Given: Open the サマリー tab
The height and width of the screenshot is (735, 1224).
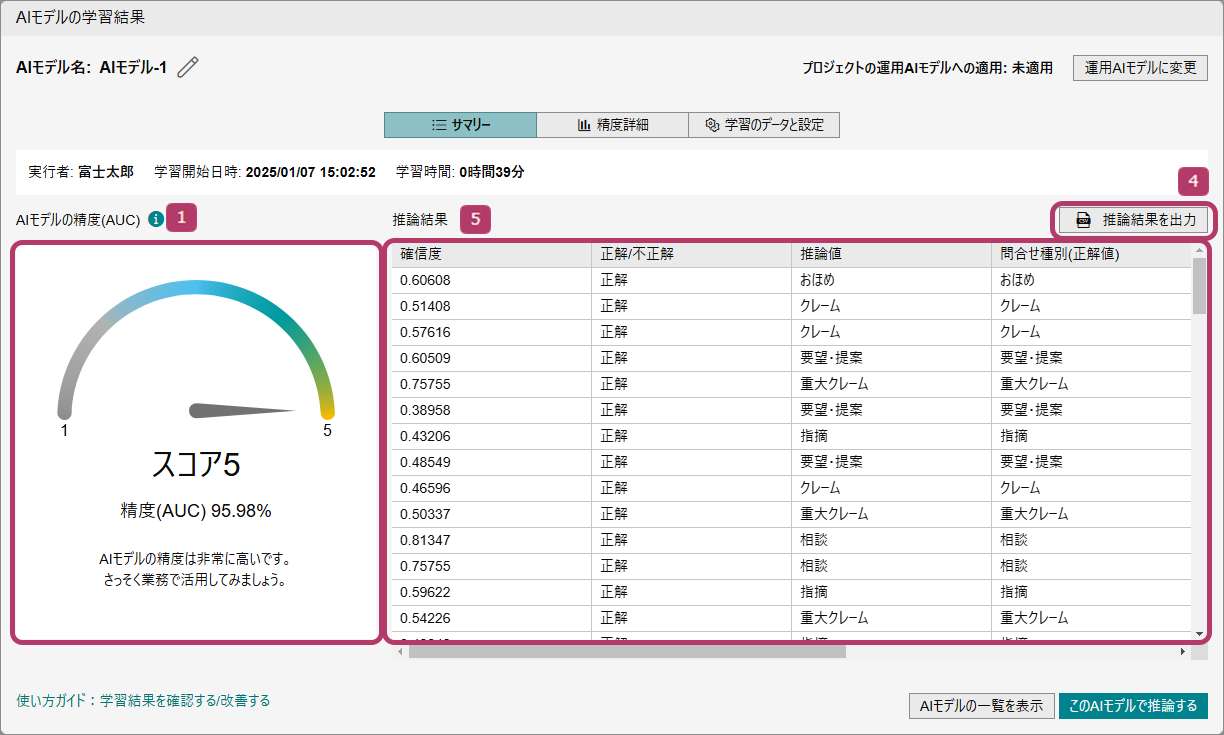Looking at the screenshot, I should pyautogui.click(x=460, y=125).
